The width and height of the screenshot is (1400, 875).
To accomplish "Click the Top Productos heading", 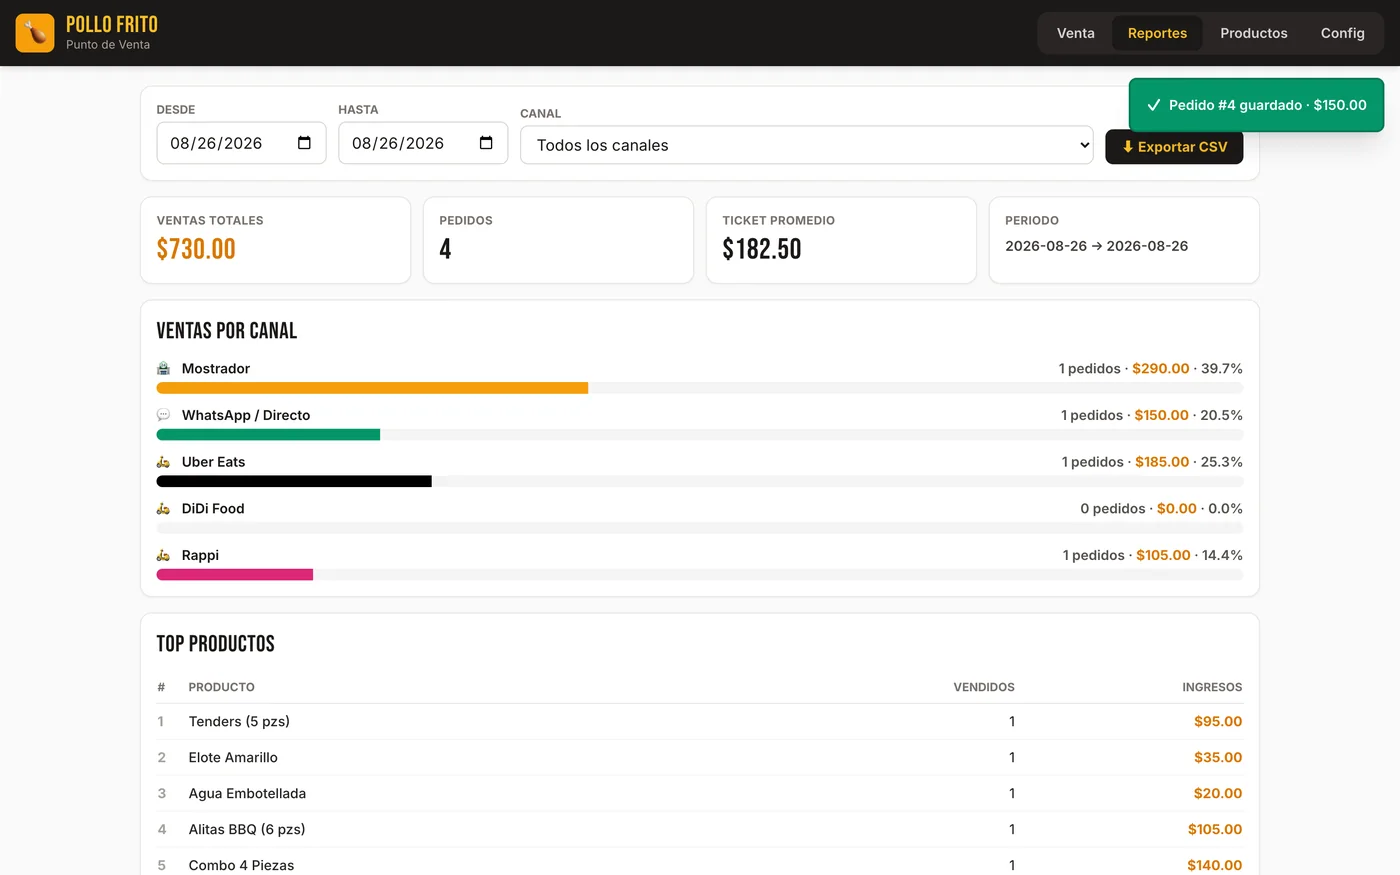I will (x=216, y=644).
